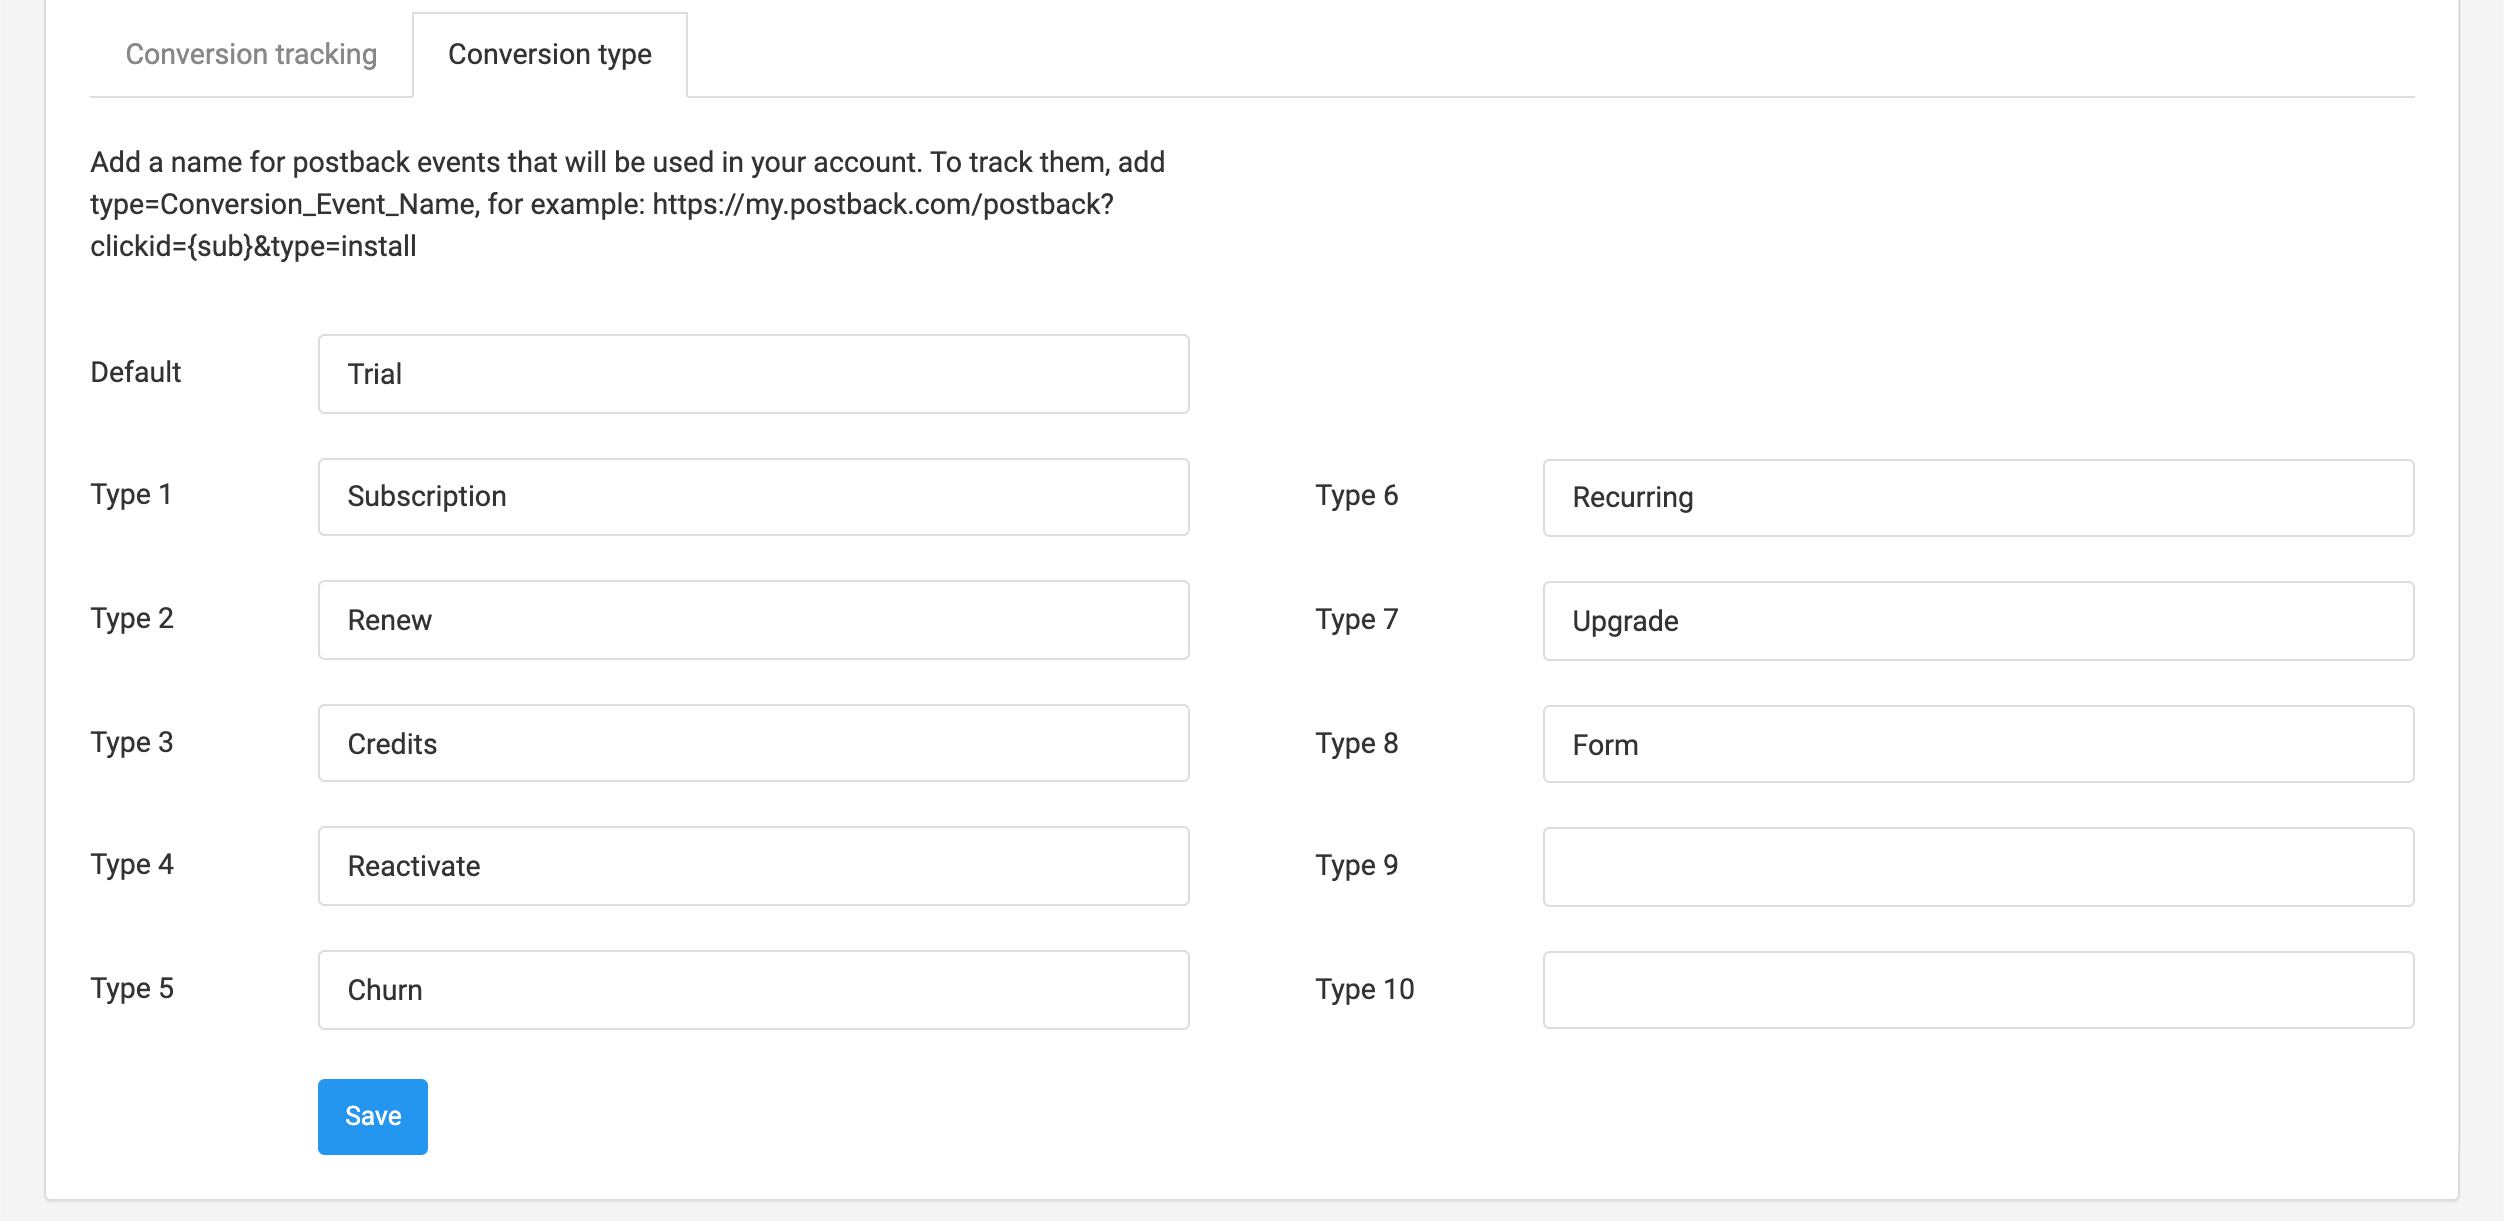The width and height of the screenshot is (2504, 1221).
Task: Focus the Default field containing Trial
Action: pyautogui.click(x=753, y=374)
